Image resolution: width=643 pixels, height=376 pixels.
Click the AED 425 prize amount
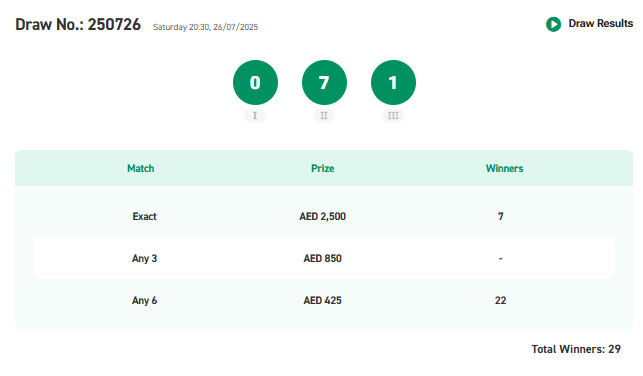(322, 301)
